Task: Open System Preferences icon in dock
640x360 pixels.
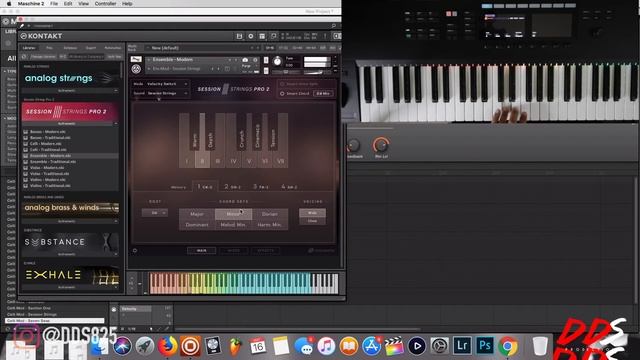Action: click(x=440, y=346)
